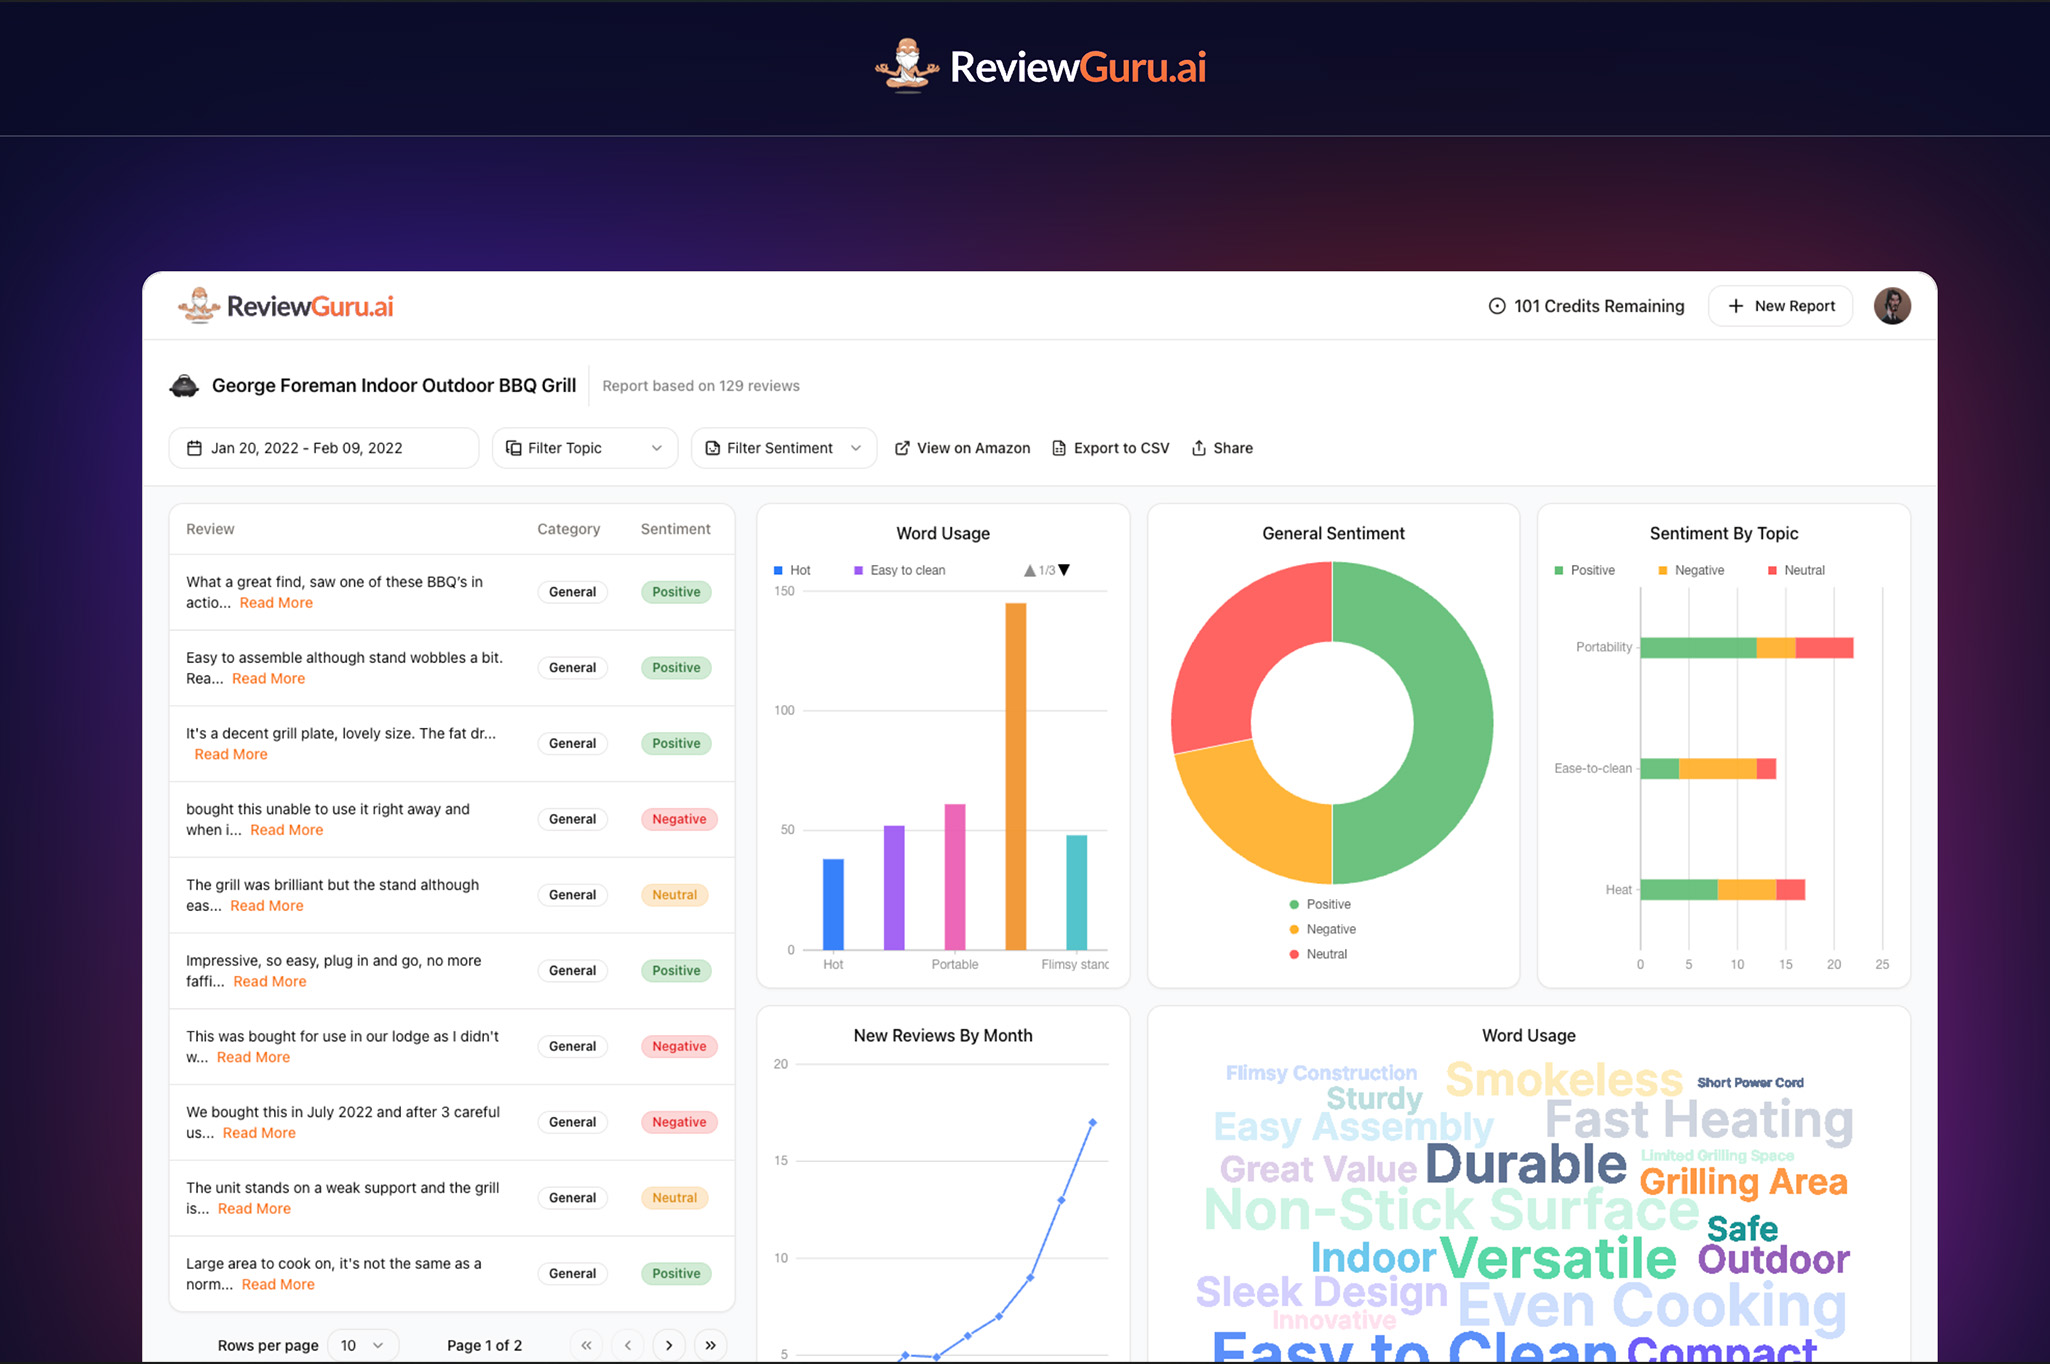Click the calendar icon in date range
The image size is (2050, 1364).
(x=195, y=448)
